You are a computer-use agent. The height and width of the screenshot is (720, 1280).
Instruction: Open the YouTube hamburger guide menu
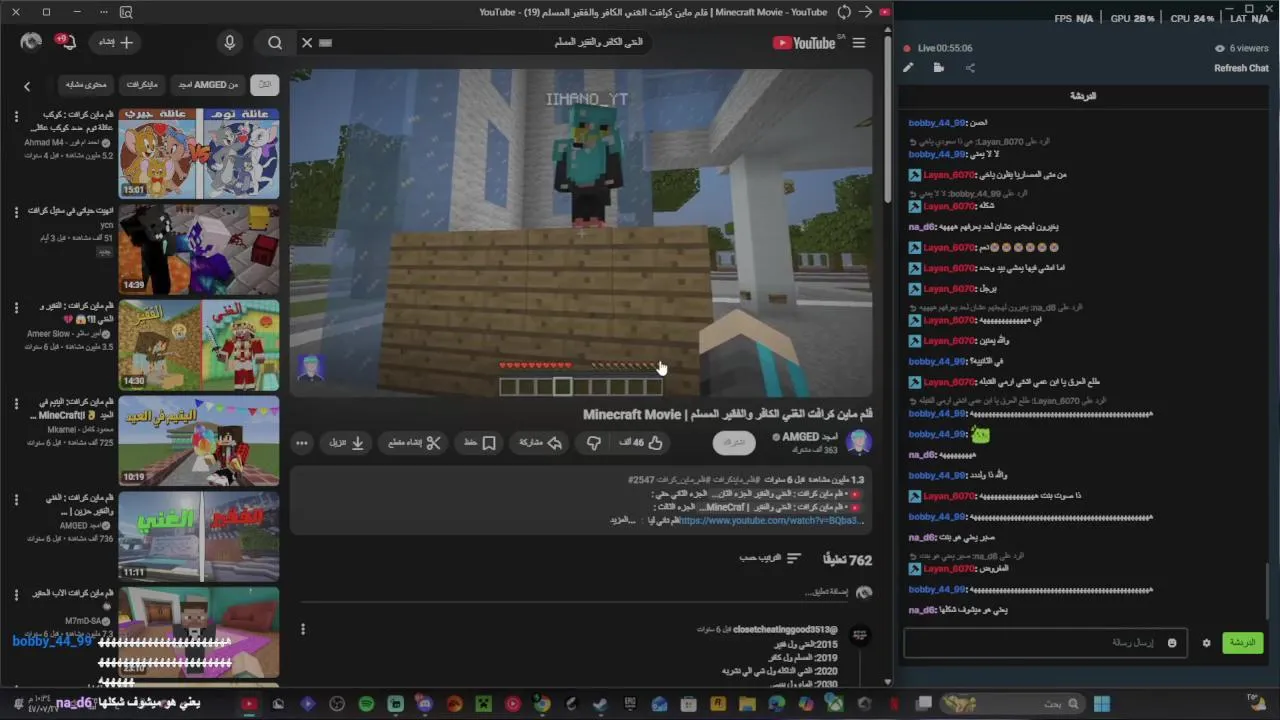pyautogui.click(x=859, y=43)
